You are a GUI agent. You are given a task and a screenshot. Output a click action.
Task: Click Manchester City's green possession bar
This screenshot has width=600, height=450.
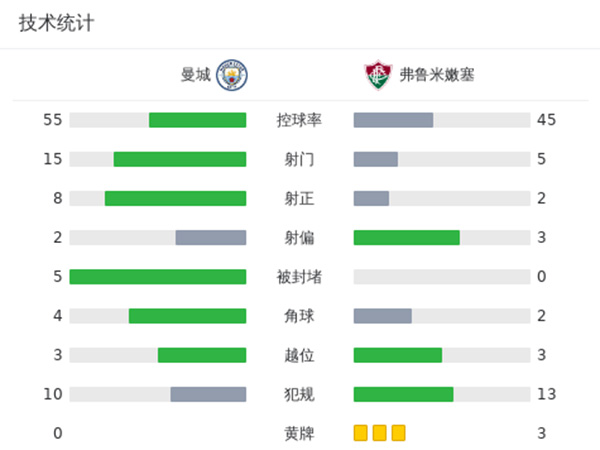pos(197,120)
